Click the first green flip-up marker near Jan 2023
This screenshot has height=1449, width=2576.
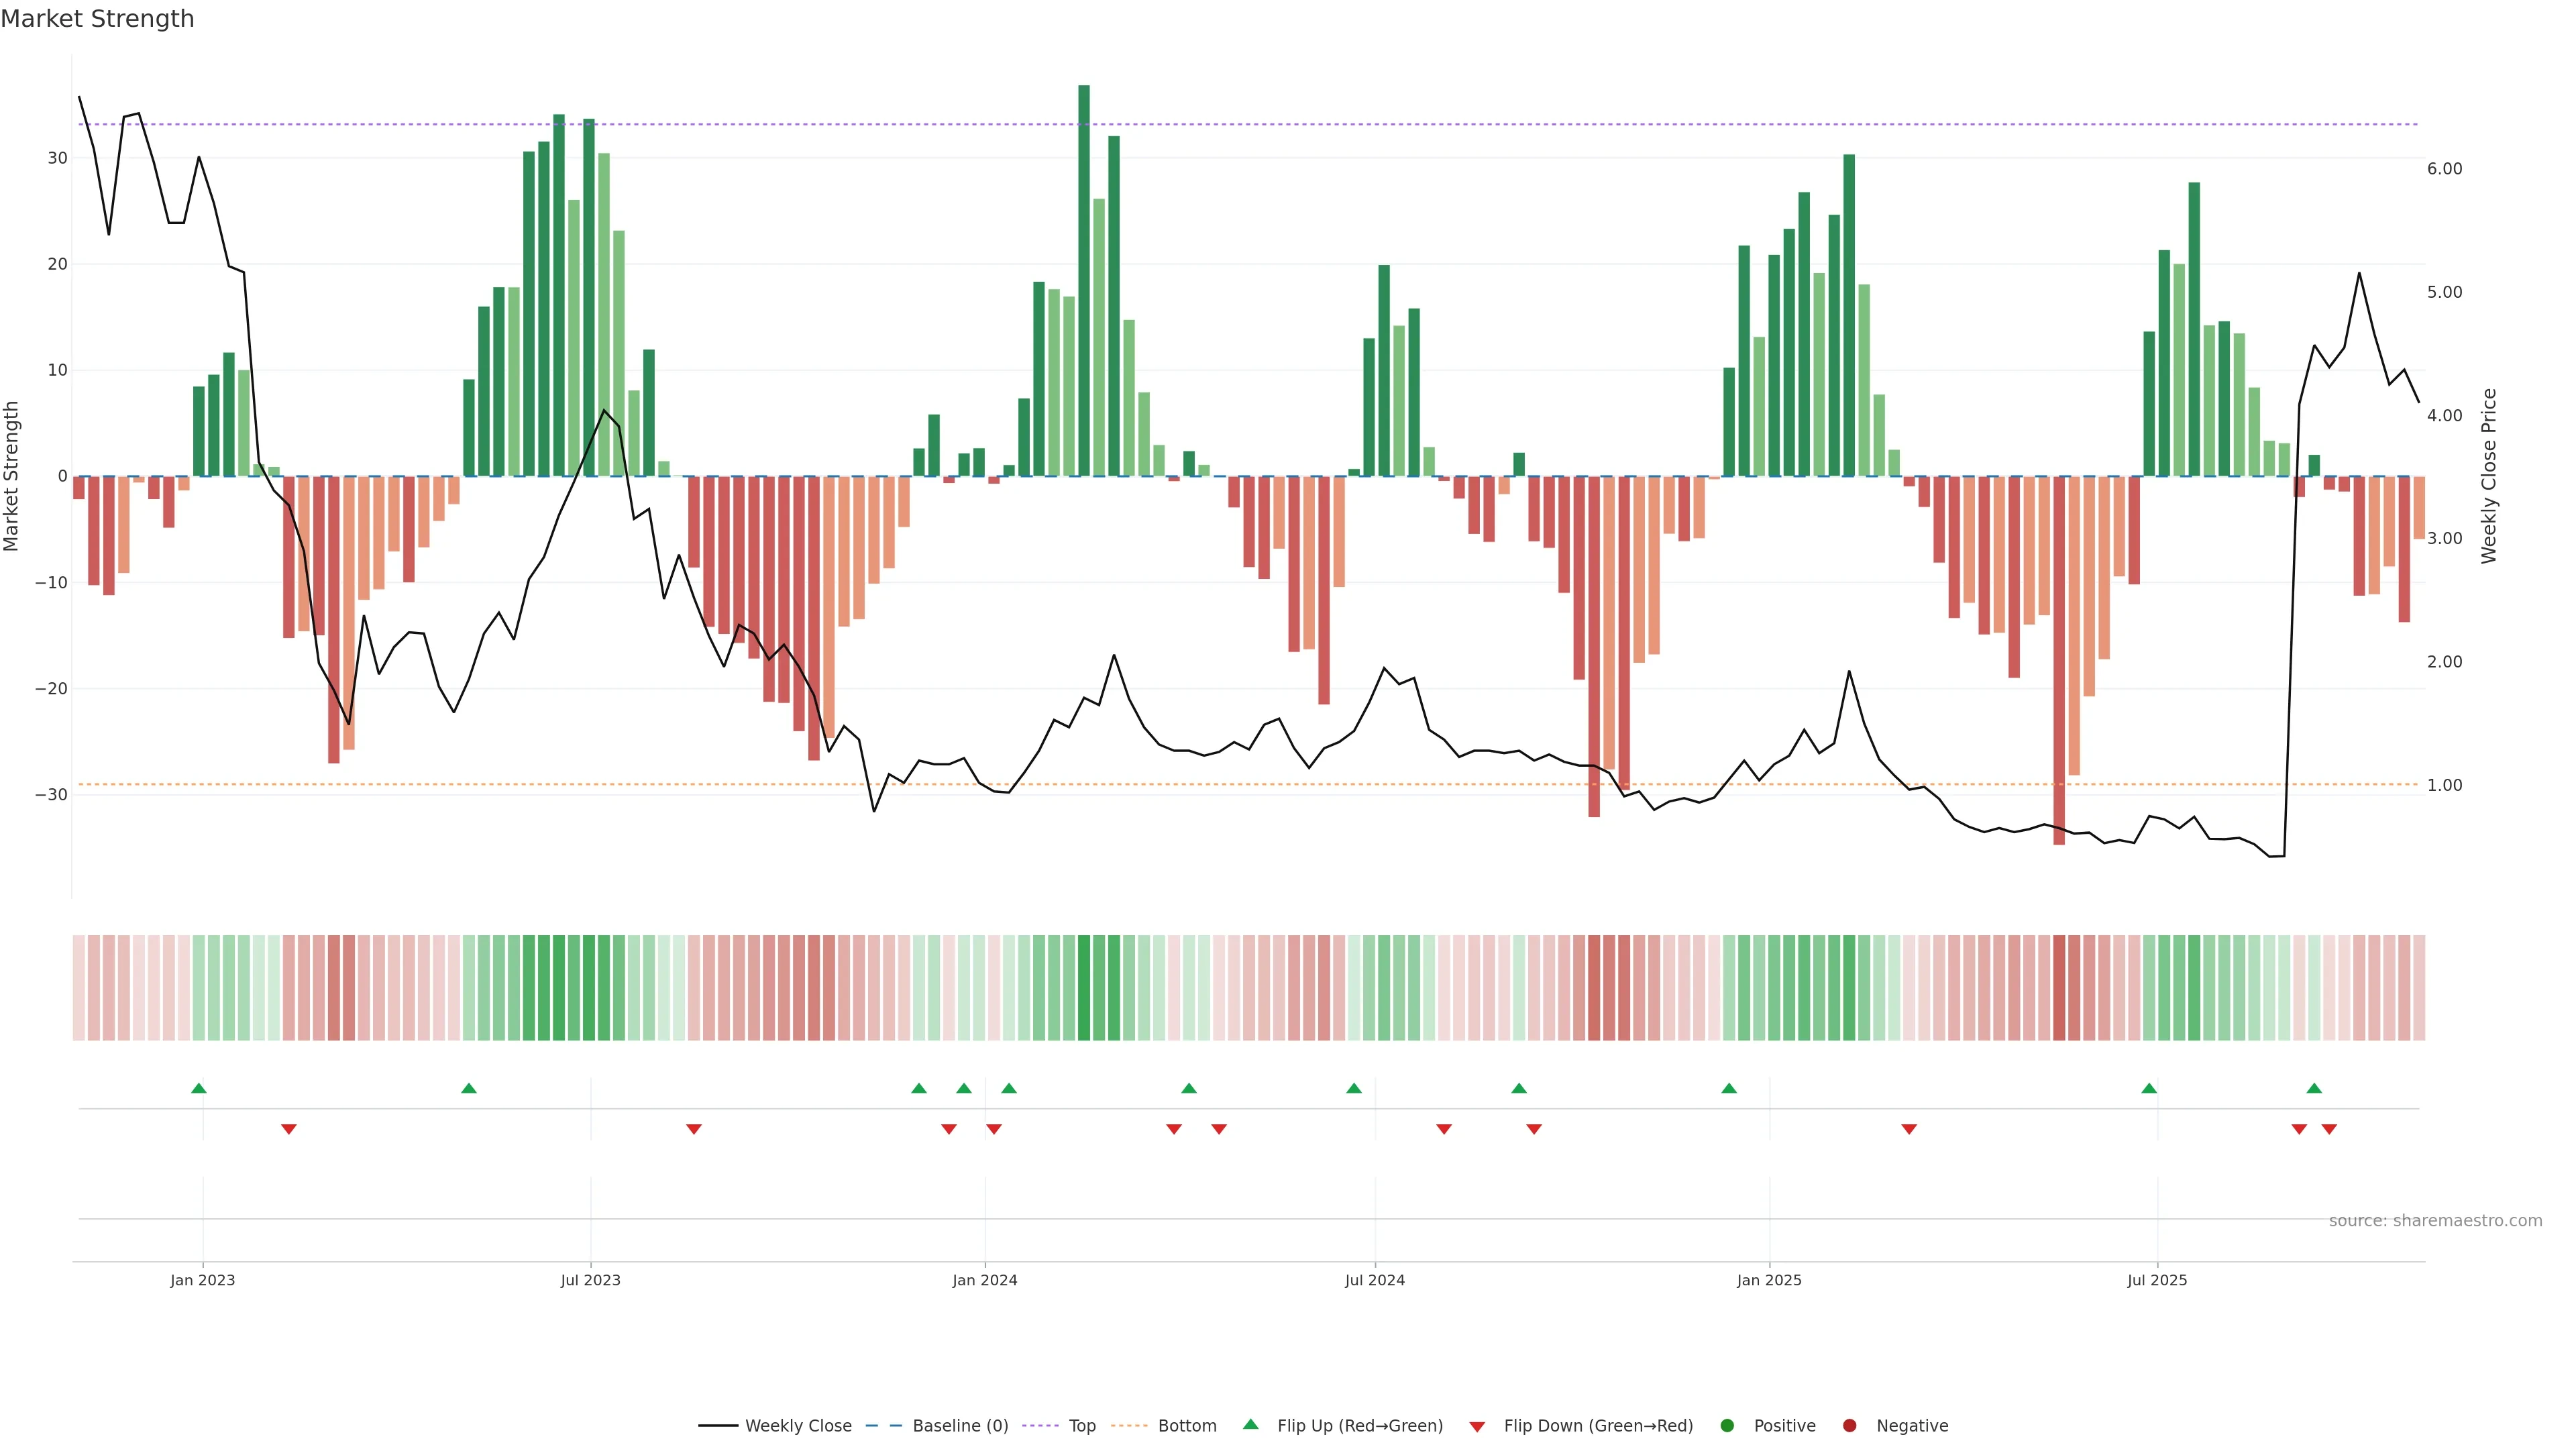click(199, 1088)
